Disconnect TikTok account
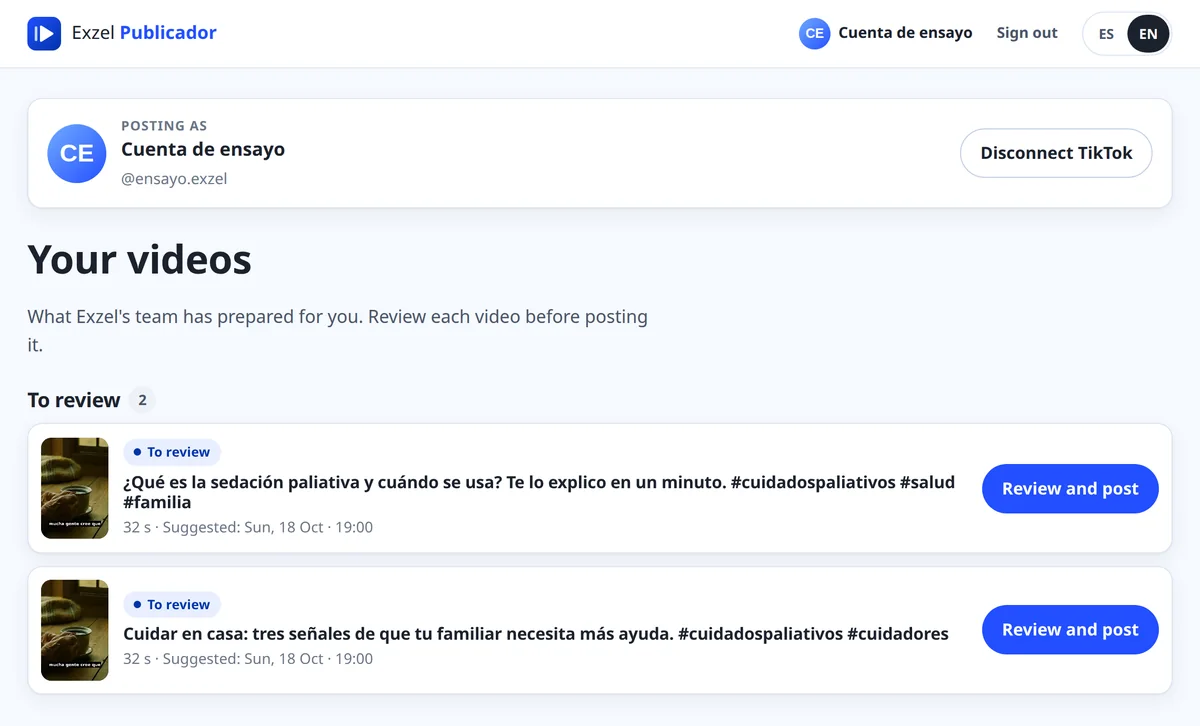The image size is (1200, 726). pos(1056,153)
